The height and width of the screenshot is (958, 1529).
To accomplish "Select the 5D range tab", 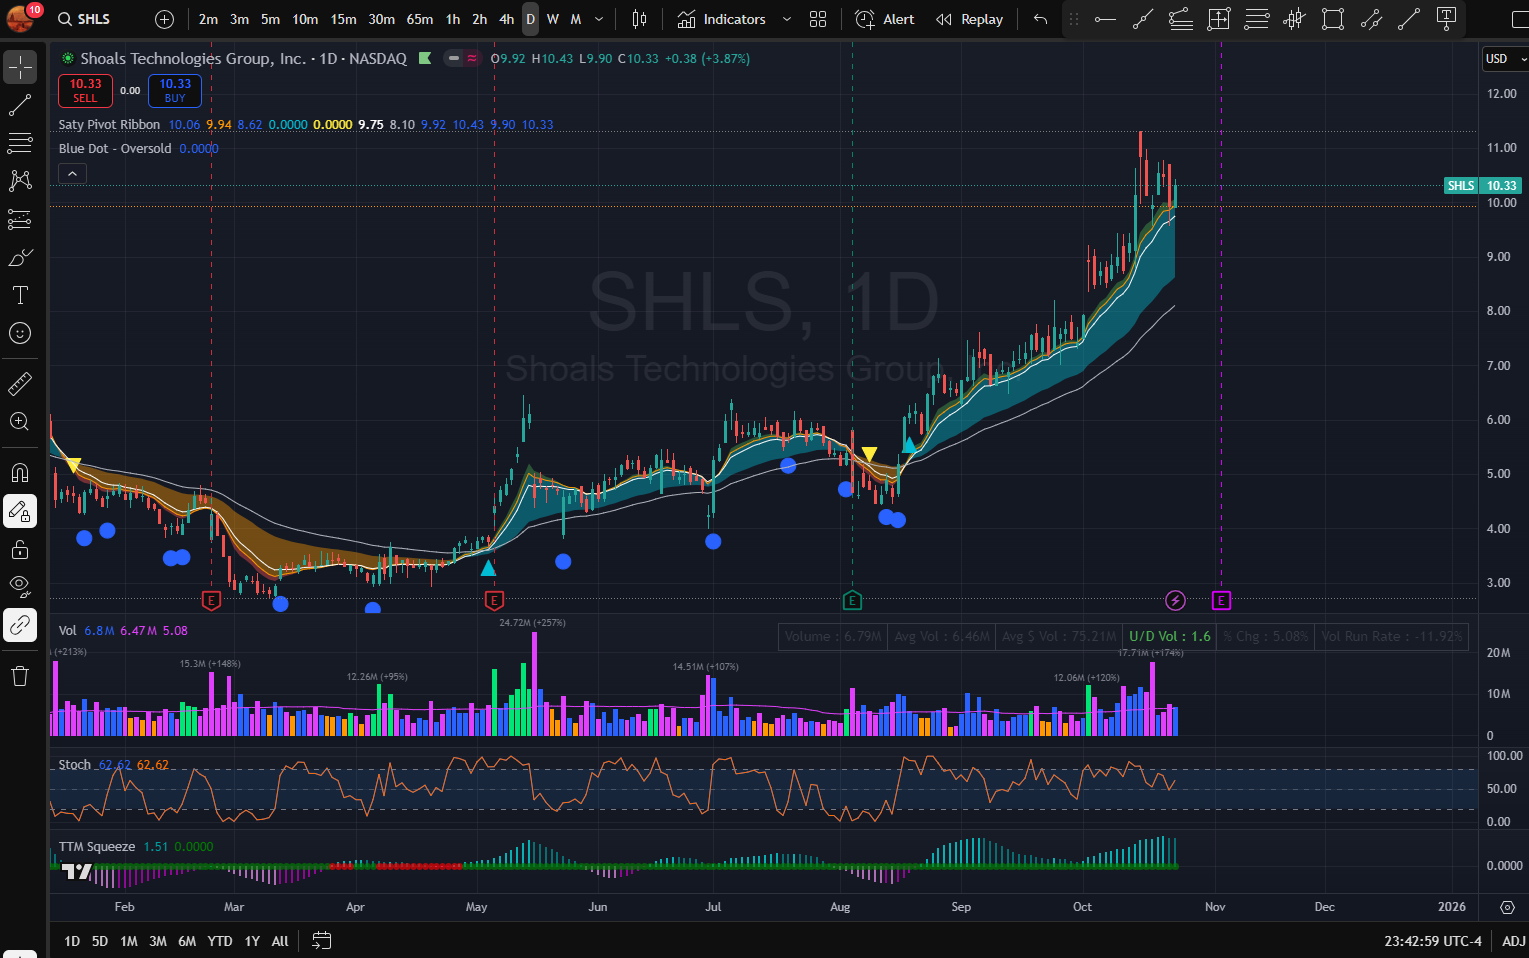I will 100,941.
